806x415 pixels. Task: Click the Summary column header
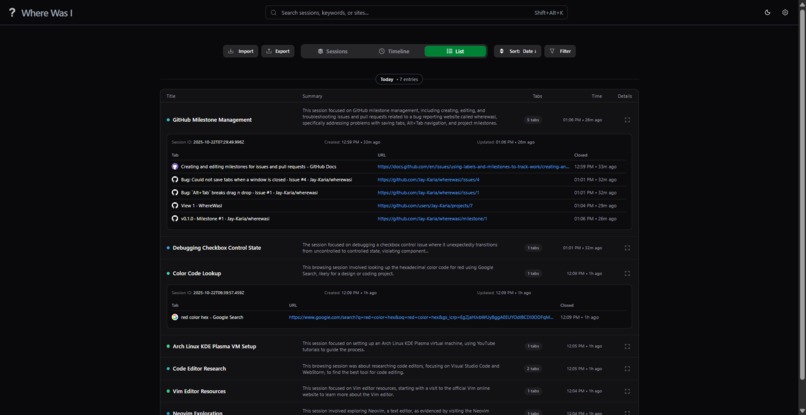pos(312,96)
